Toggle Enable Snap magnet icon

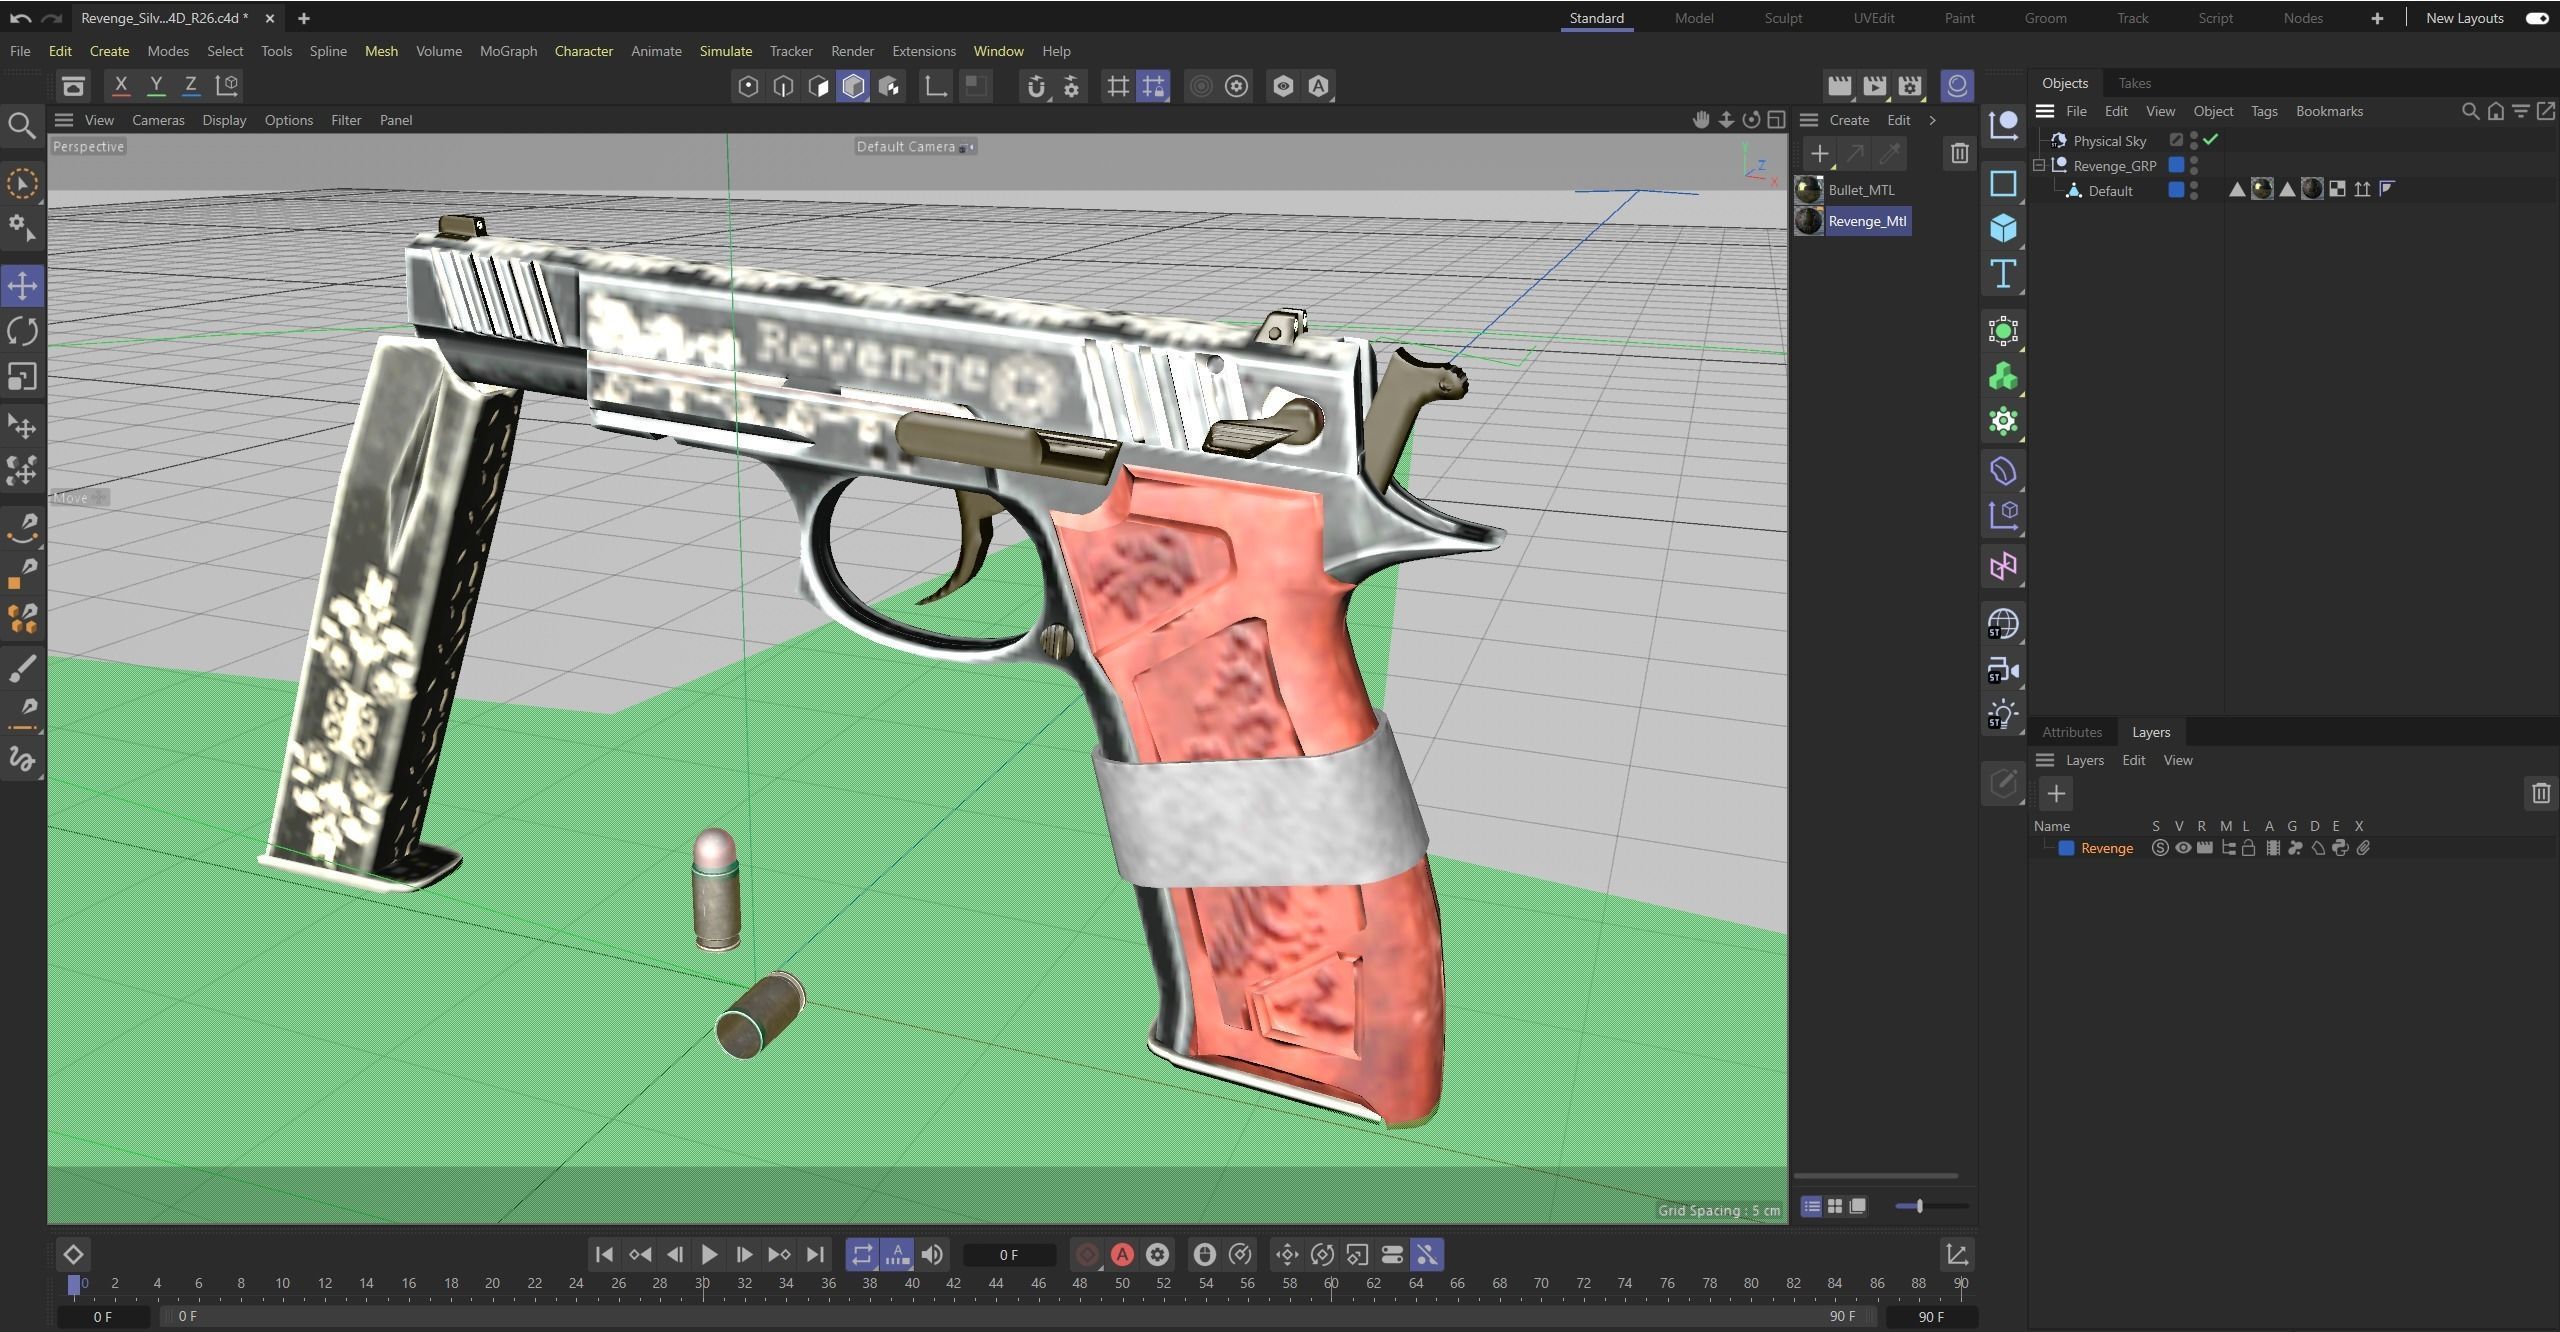coord(1036,87)
